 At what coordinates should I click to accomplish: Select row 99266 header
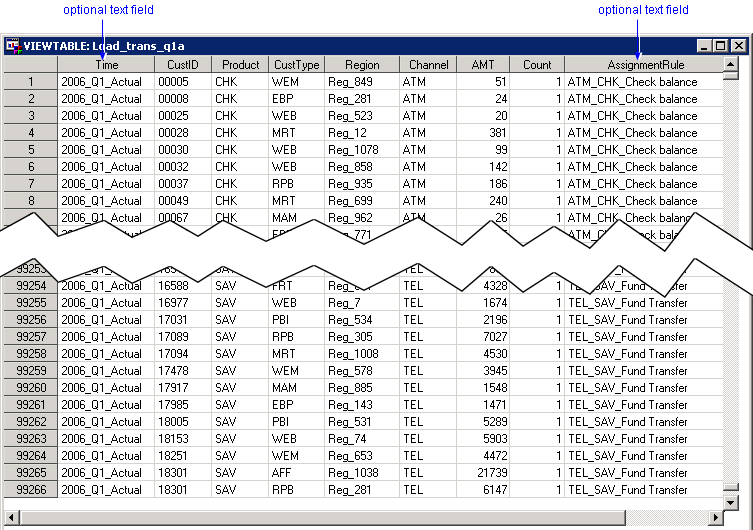pyautogui.click(x=30, y=490)
